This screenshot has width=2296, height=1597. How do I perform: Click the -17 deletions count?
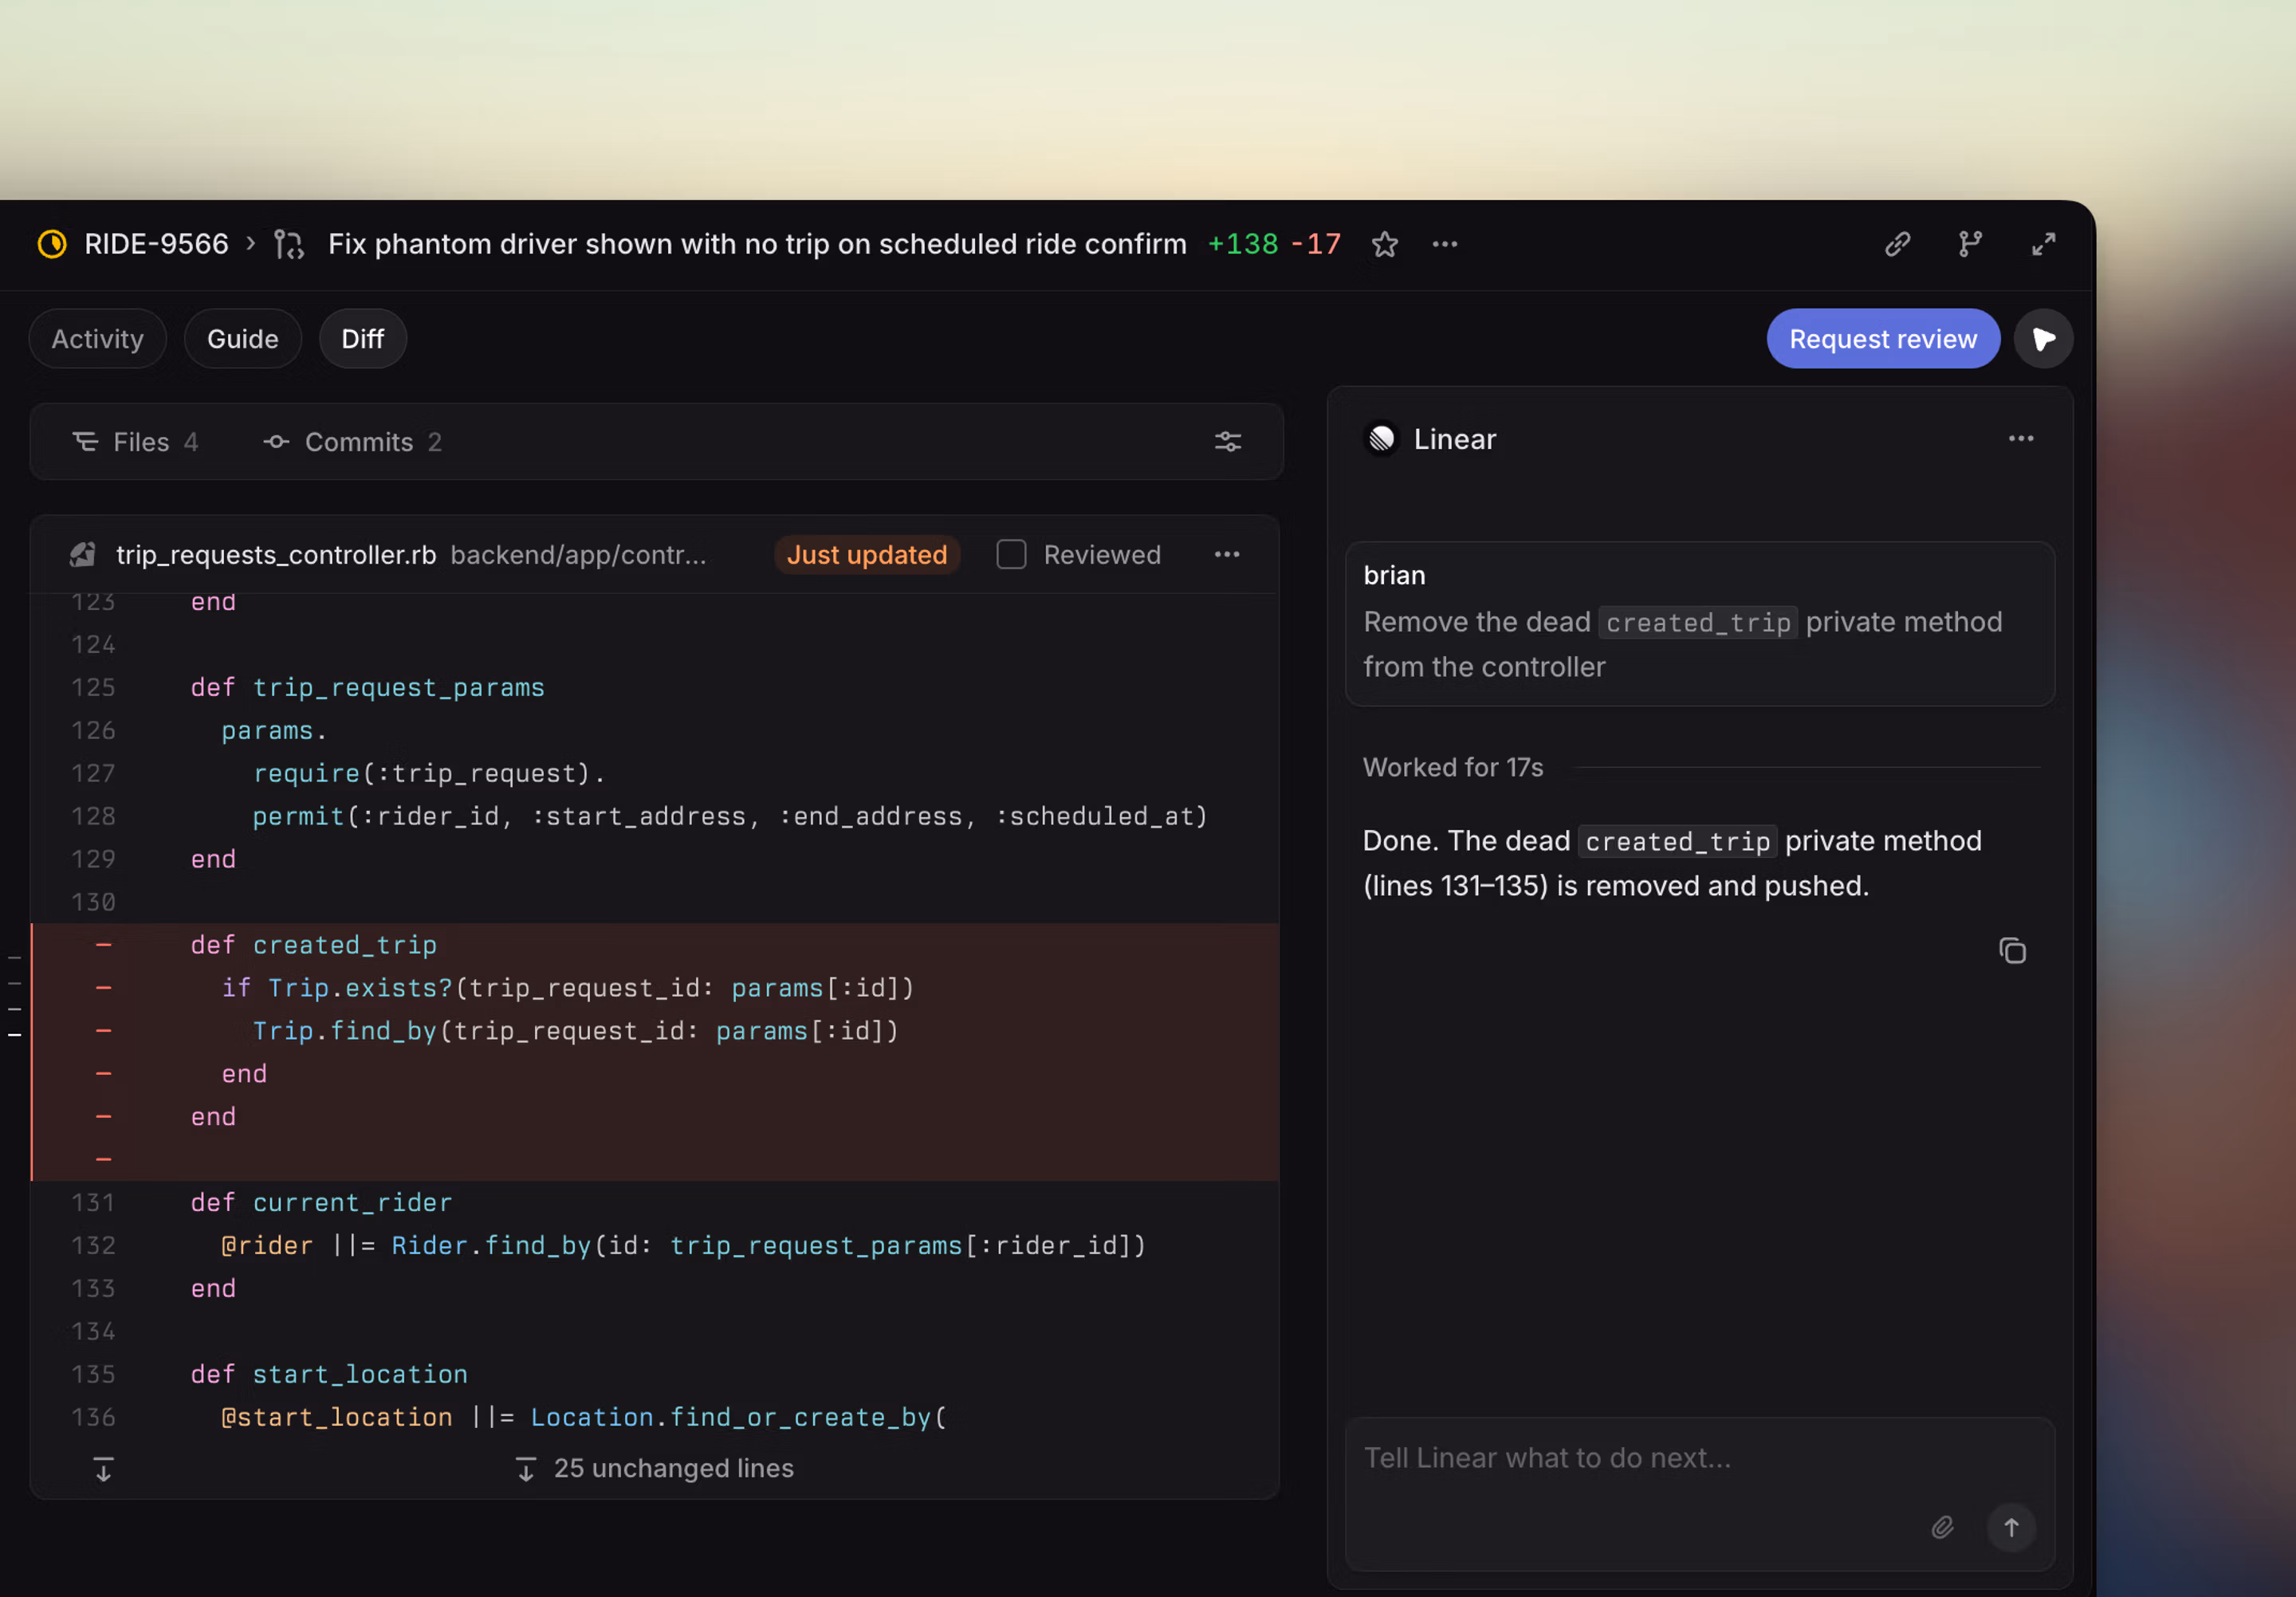pos(1316,244)
